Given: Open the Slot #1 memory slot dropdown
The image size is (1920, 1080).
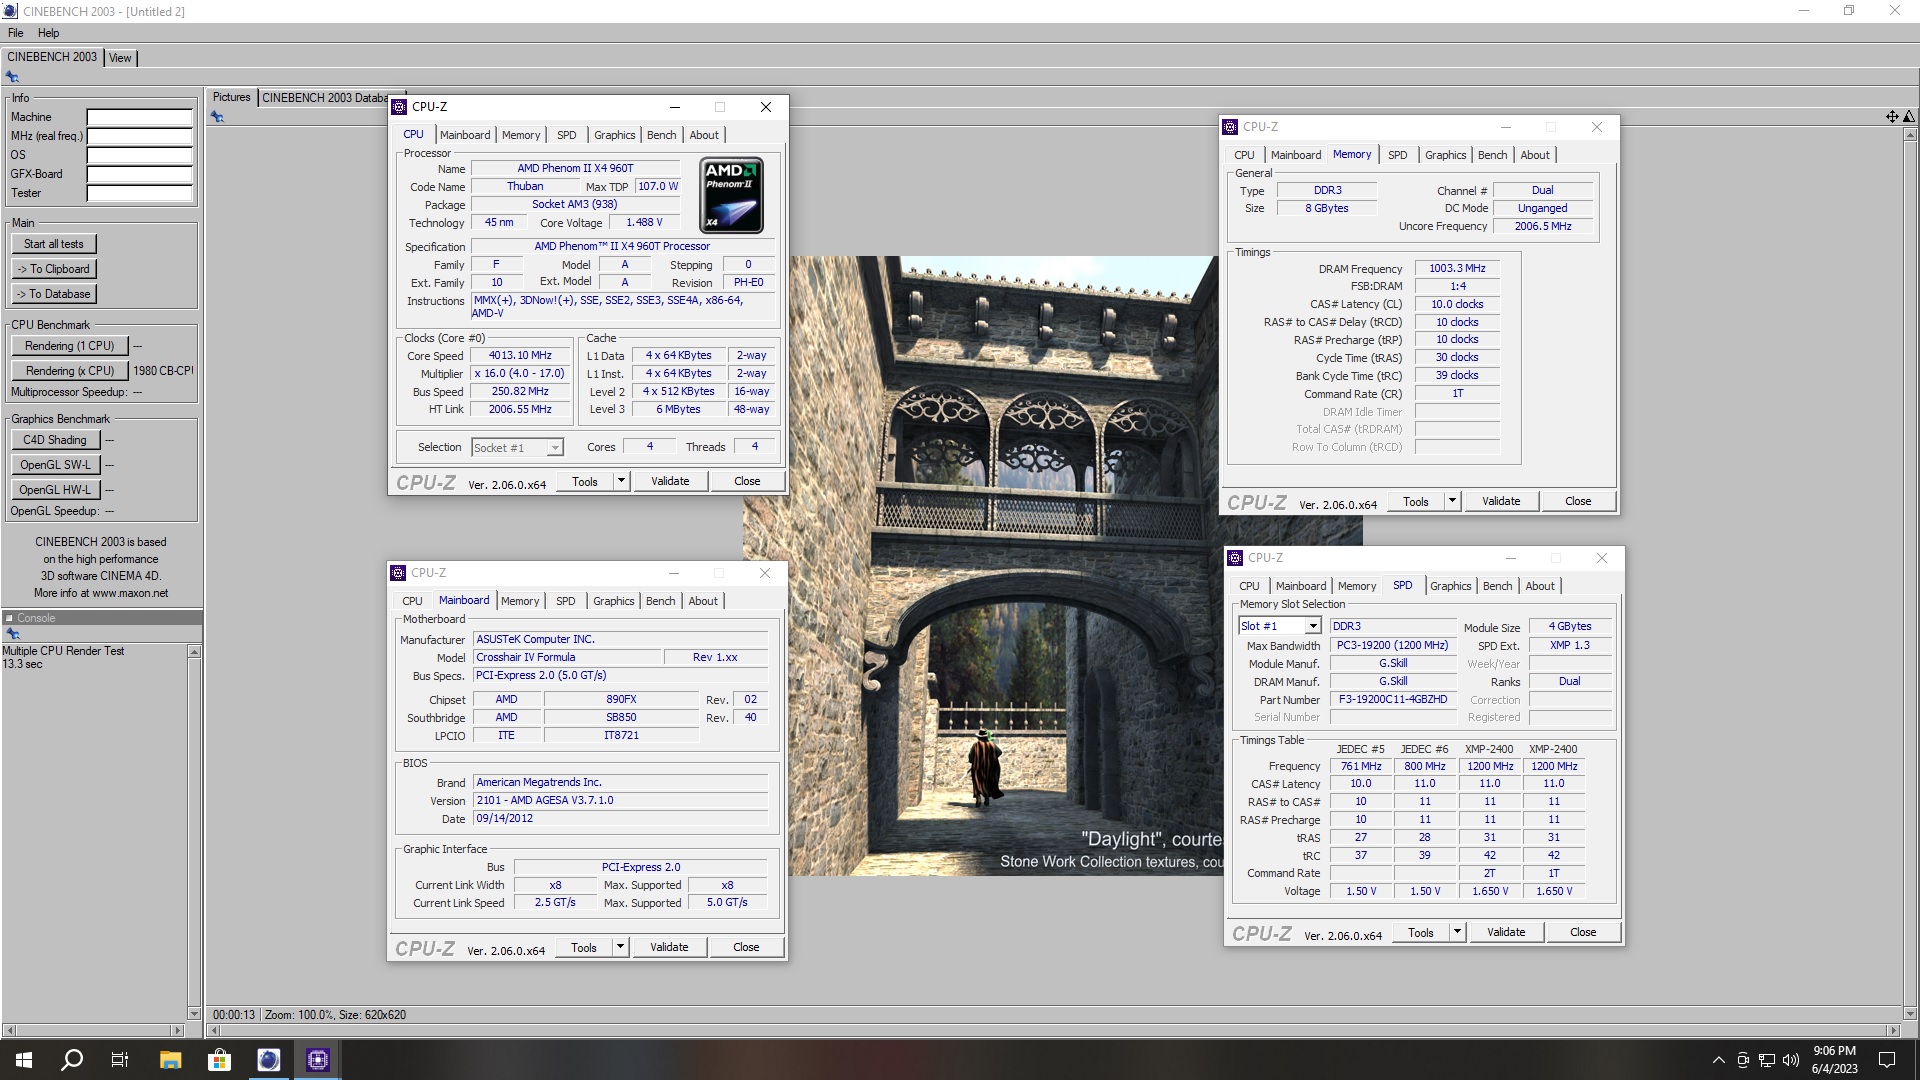Looking at the screenshot, I should pos(1313,626).
